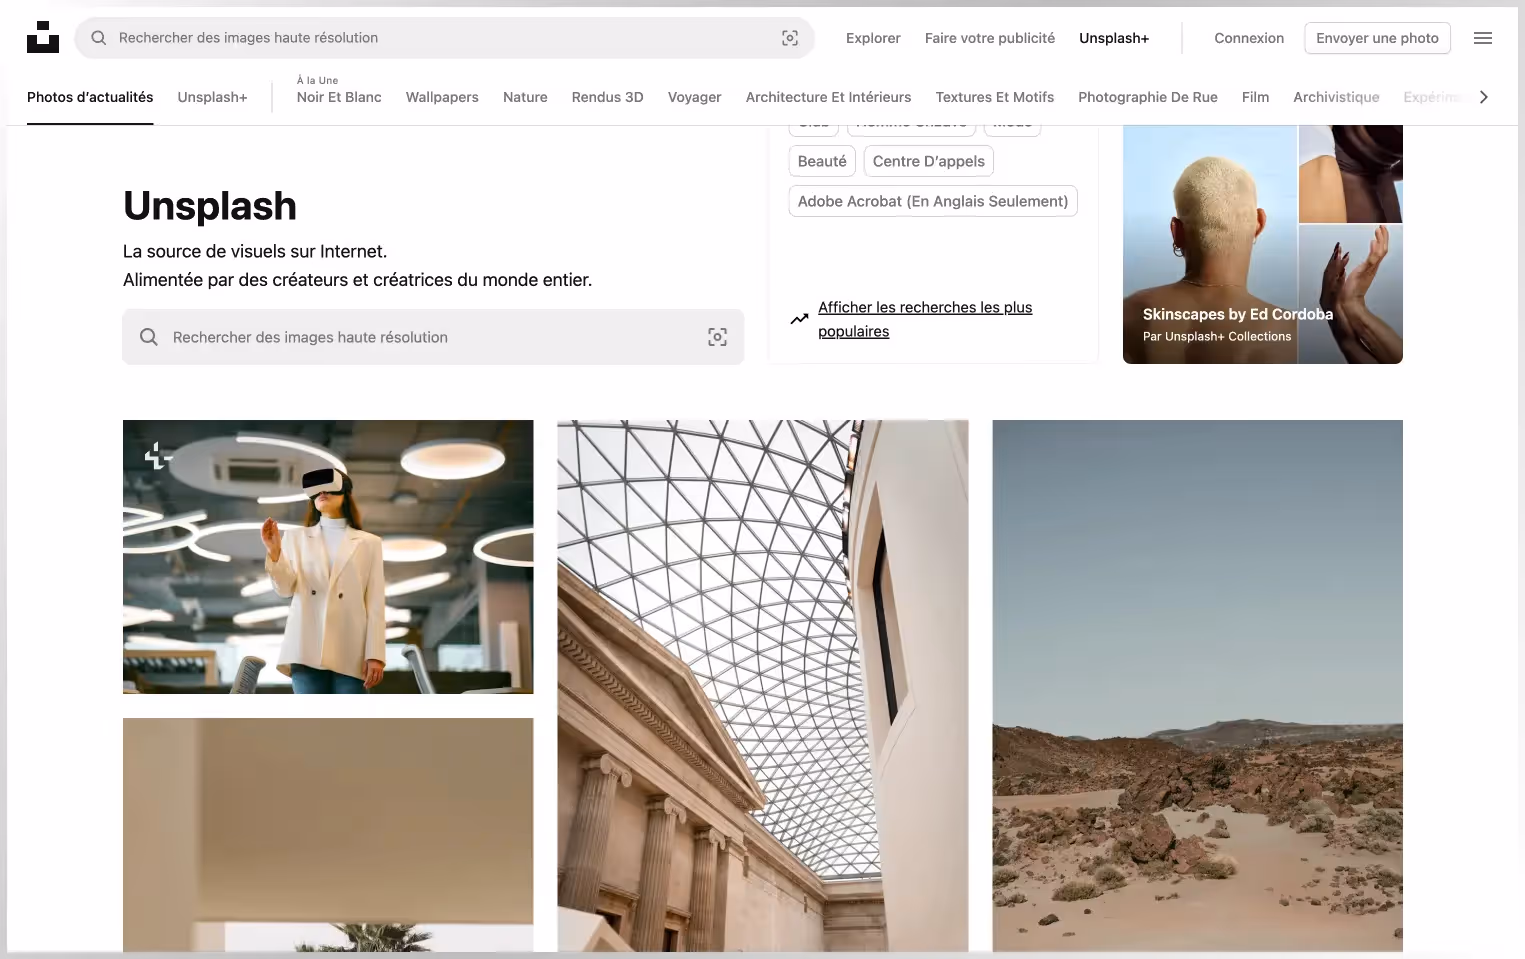Open the beige wall palm tree photo
The height and width of the screenshot is (959, 1525).
[x=328, y=835]
